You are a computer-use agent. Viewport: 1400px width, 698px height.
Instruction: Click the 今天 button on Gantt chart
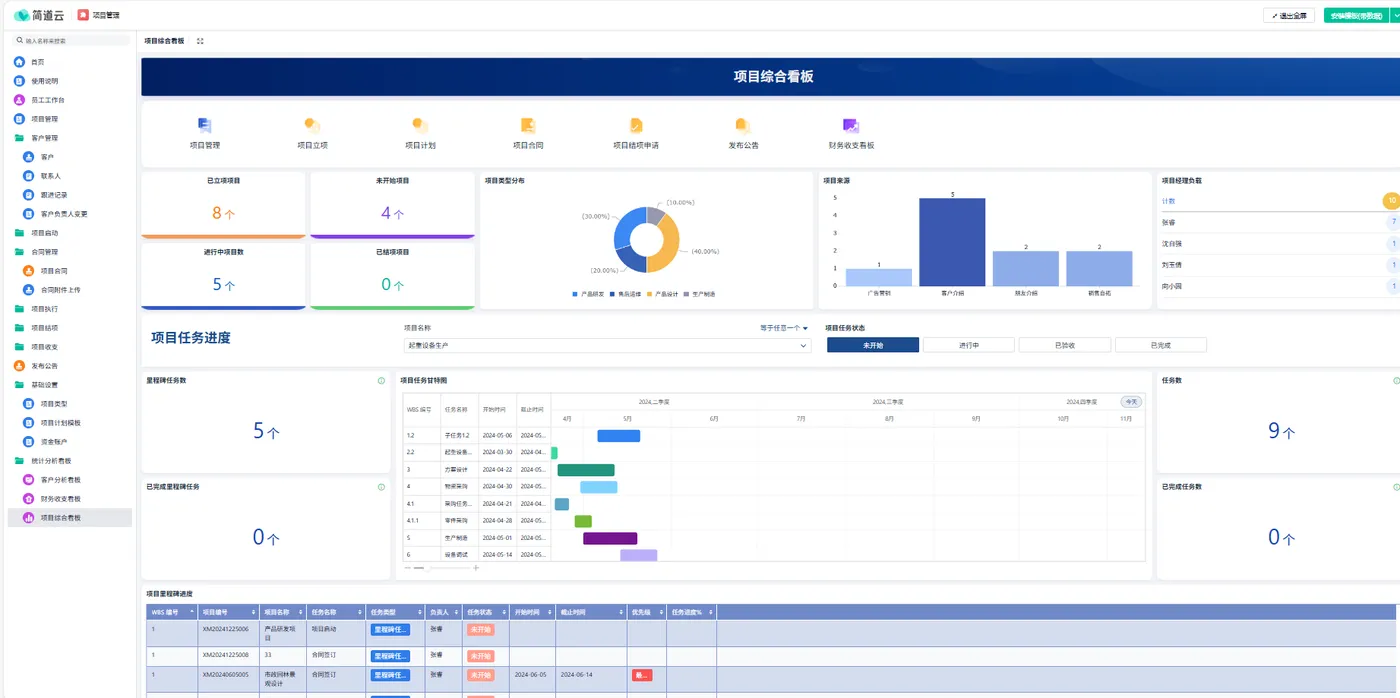click(x=1131, y=401)
